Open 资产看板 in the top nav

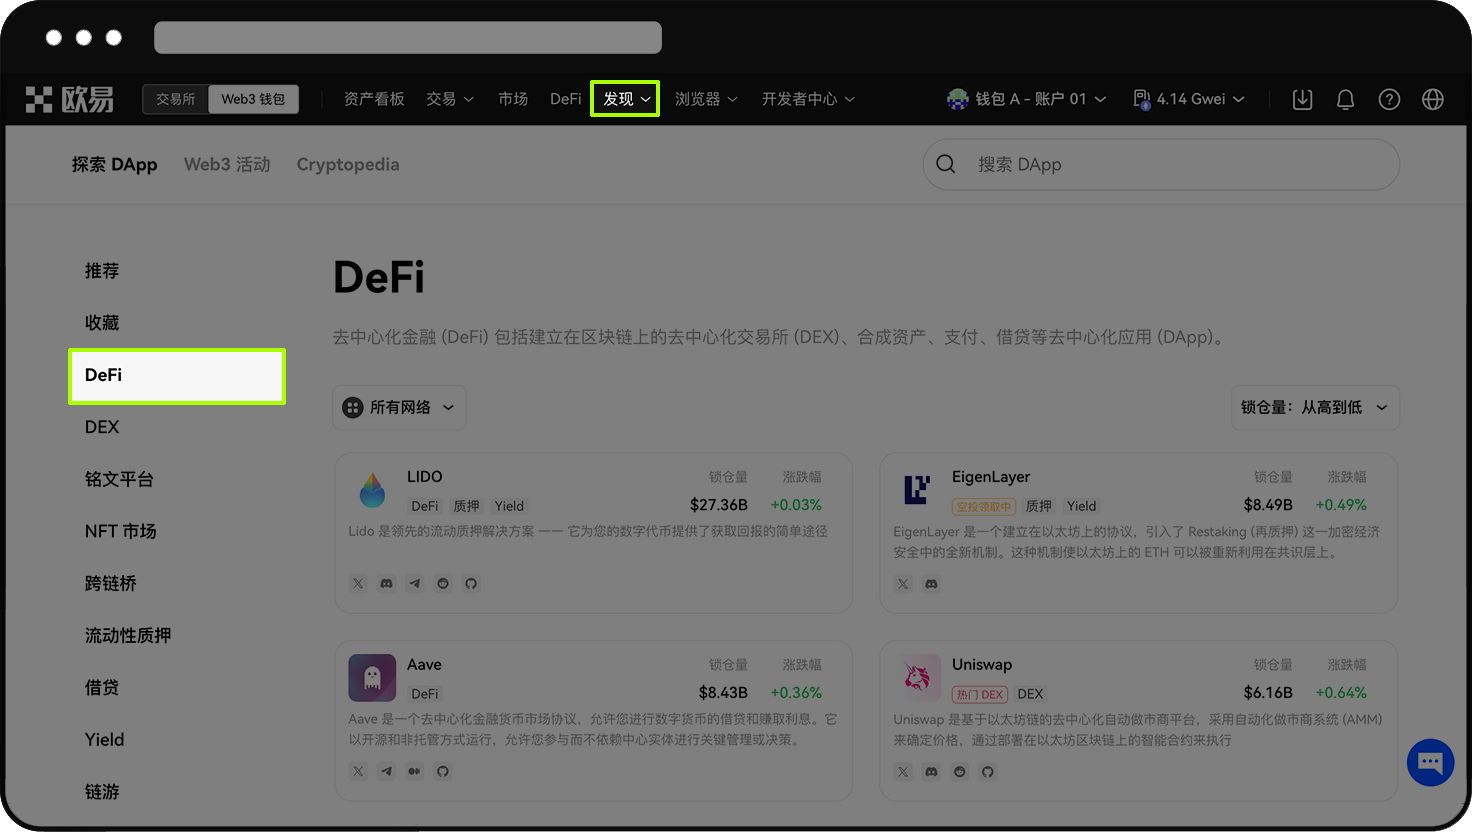click(374, 99)
